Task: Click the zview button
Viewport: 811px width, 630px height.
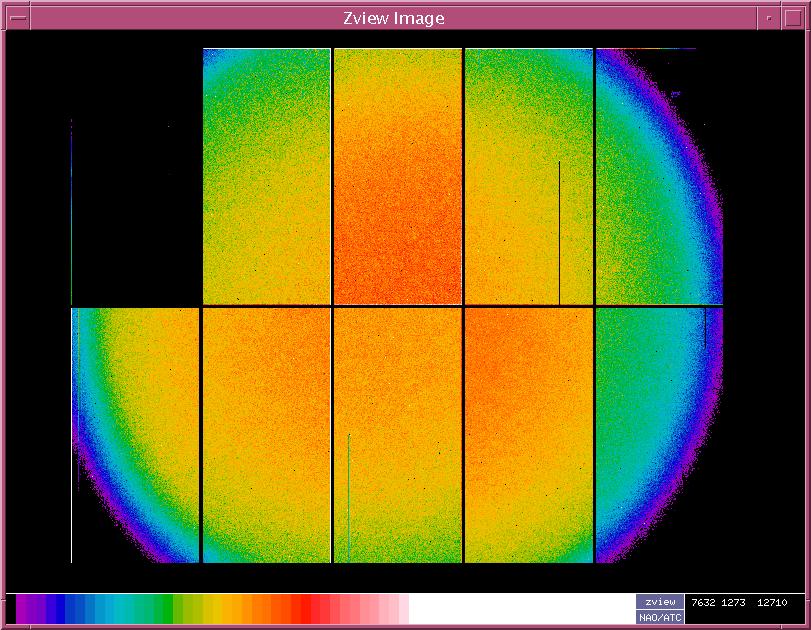Action: point(660,602)
